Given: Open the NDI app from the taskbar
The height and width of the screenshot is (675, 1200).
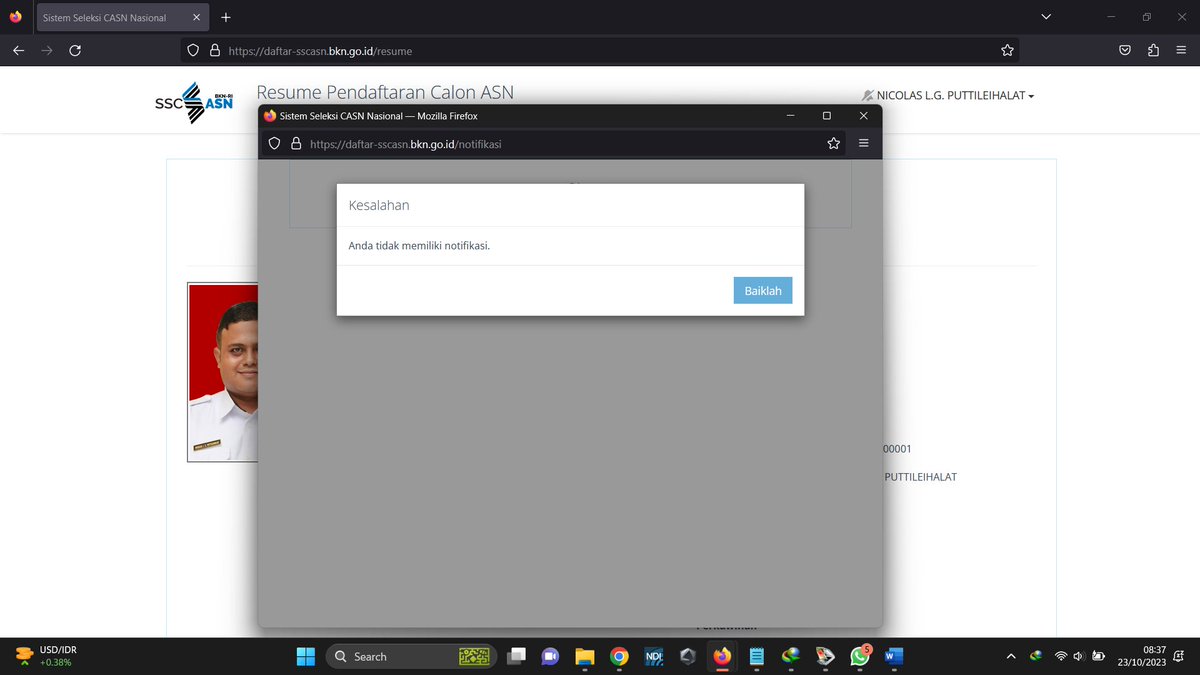Looking at the screenshot, I should tap(654, 656).
